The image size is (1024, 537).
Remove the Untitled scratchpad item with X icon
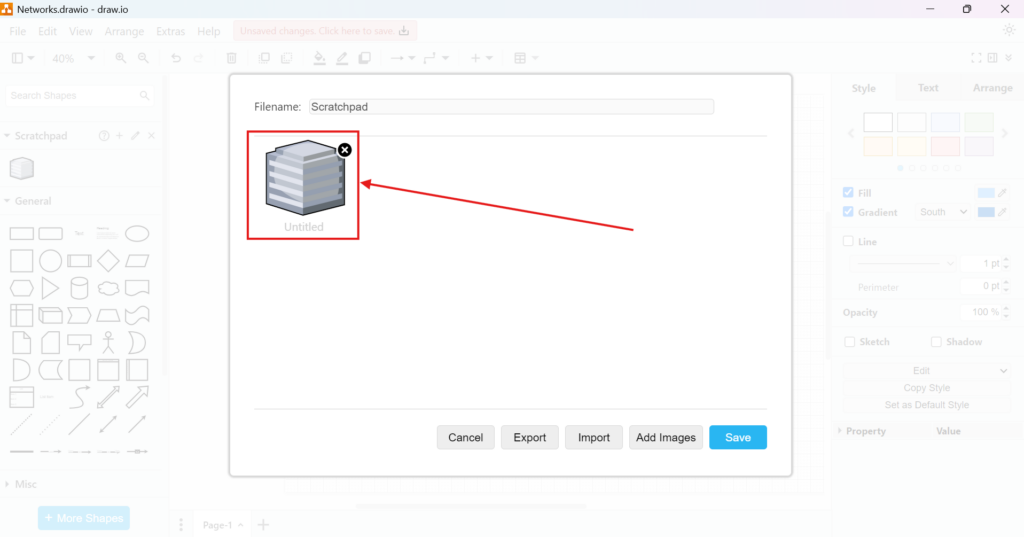click(345, 150)
